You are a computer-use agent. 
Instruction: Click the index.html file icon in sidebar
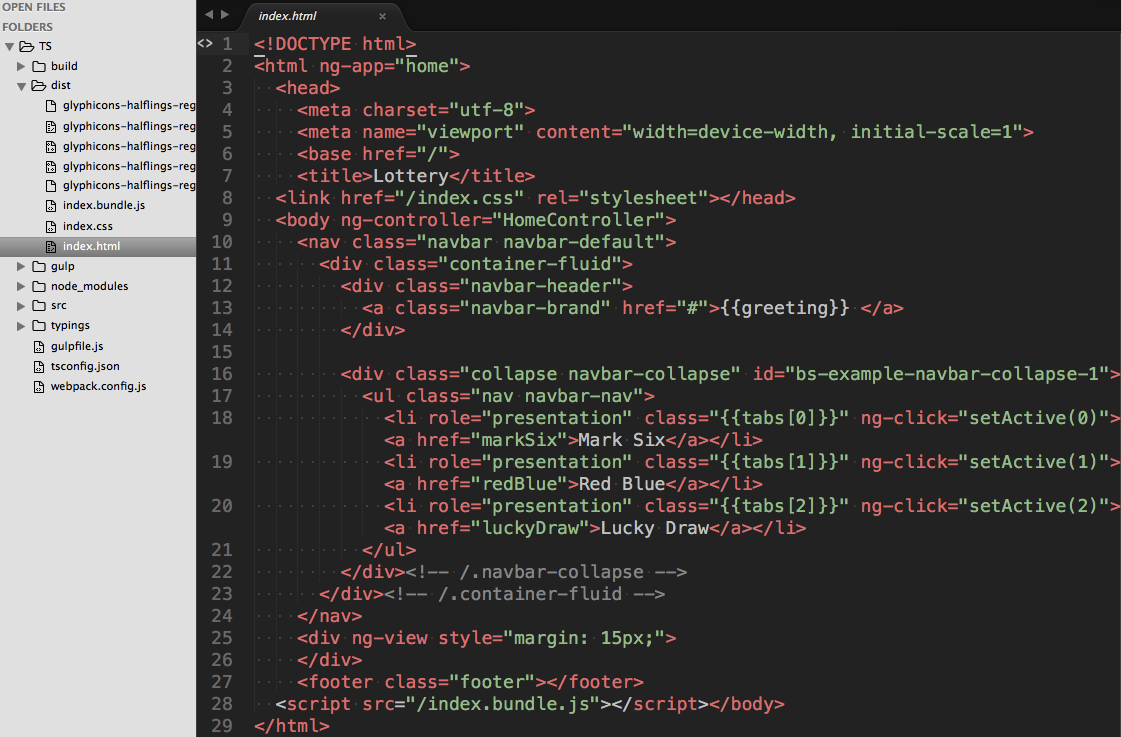(51, 247)
